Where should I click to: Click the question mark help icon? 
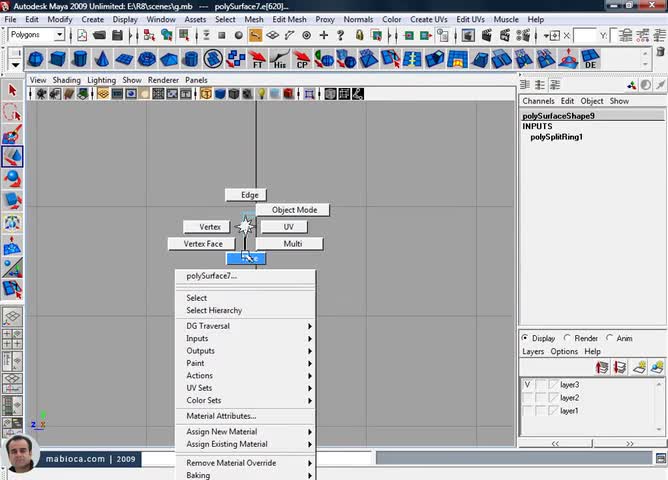(x=340, y=35)
